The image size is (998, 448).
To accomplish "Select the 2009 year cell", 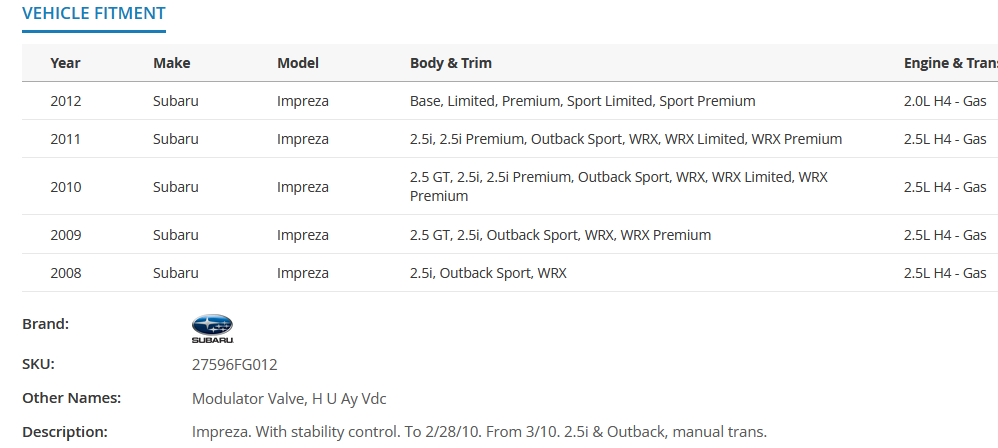I will (66, 235).
